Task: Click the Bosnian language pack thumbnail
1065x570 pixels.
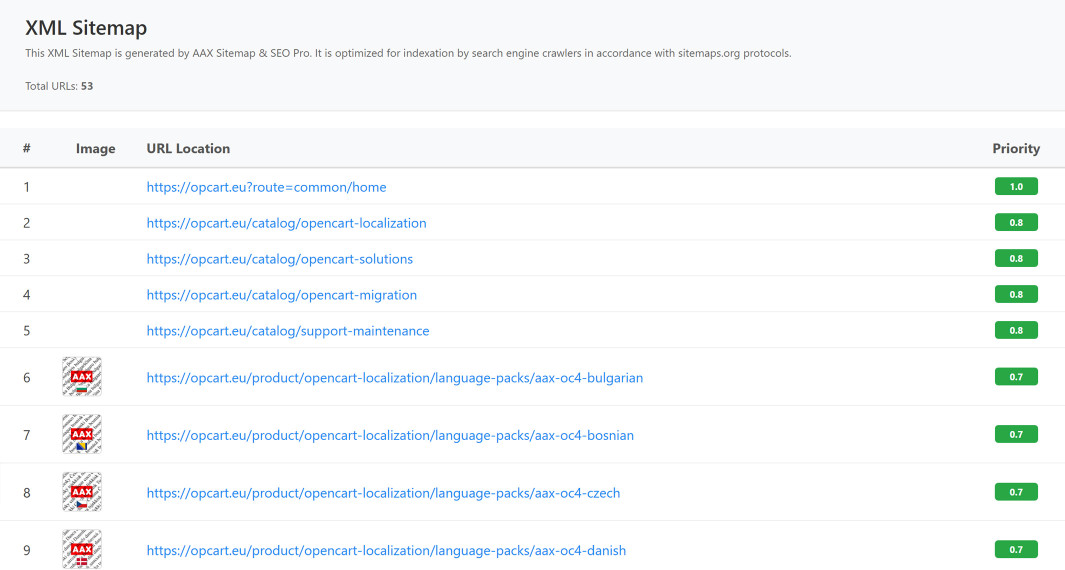Action: pyautogui.click(x=82, y=434)
